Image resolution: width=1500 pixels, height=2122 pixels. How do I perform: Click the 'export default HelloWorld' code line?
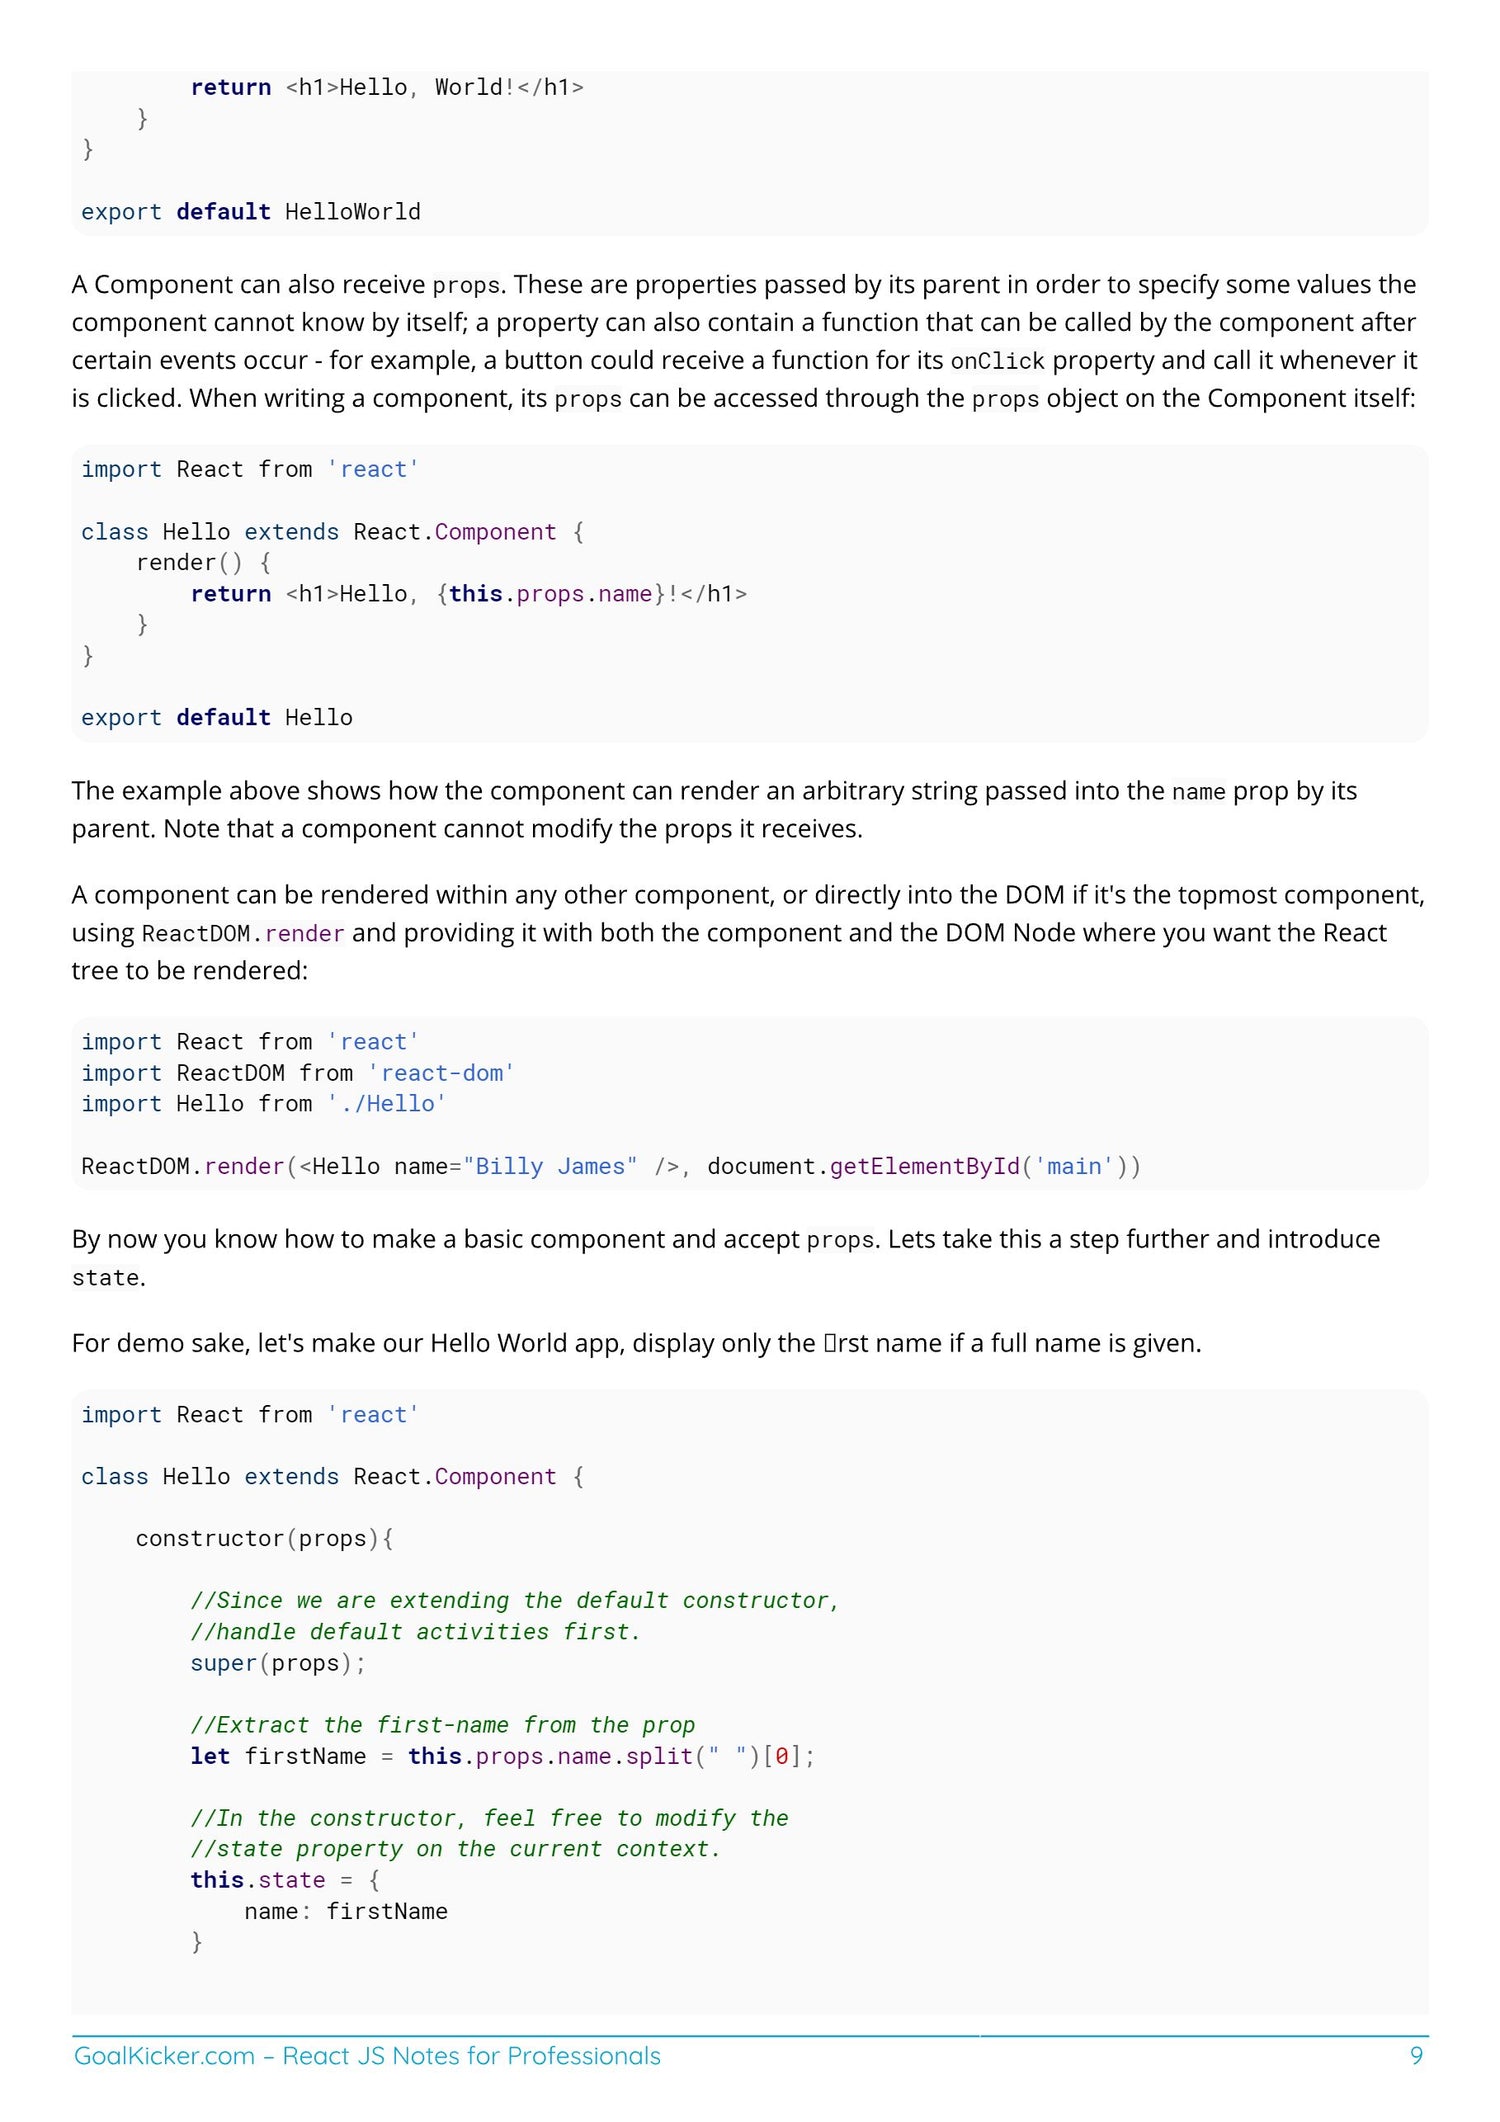click(250, 212)
